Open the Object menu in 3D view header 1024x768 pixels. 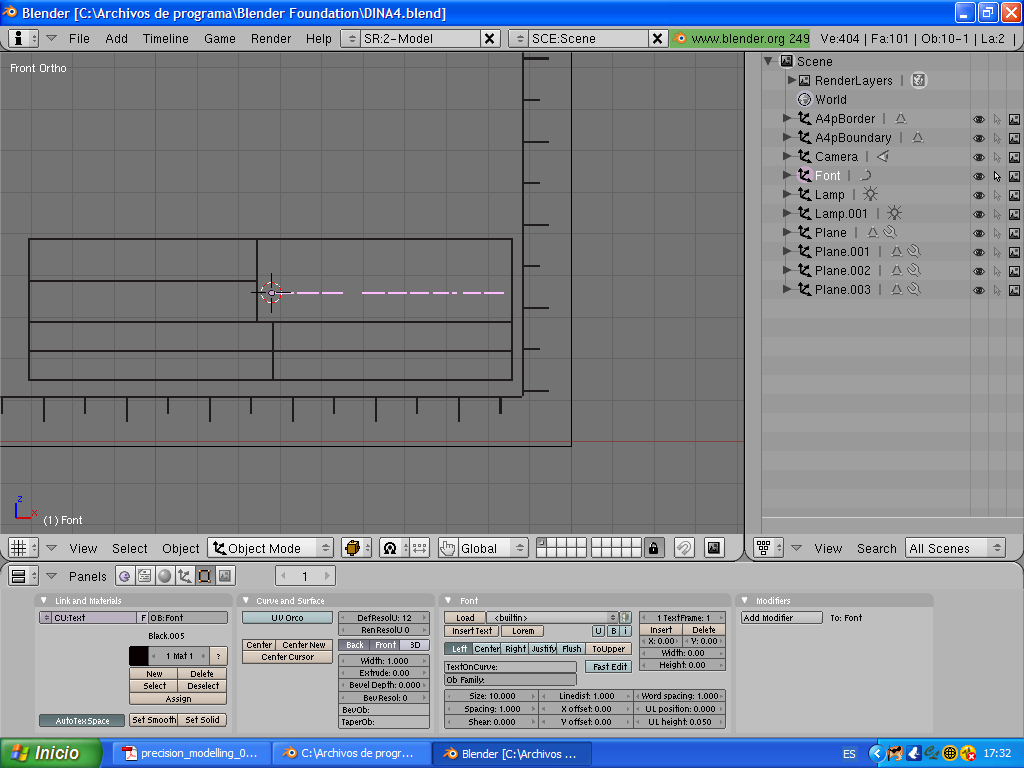pyautogui.click(x=180, y=549)
